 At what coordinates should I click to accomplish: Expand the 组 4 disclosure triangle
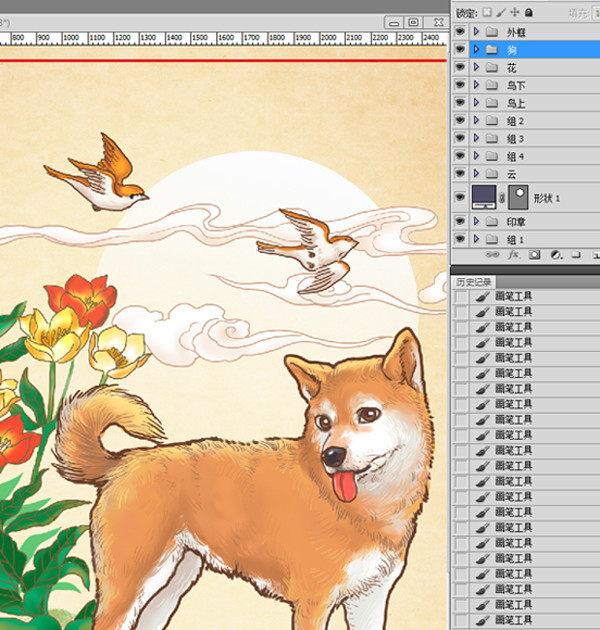click(x=477, y=155)
